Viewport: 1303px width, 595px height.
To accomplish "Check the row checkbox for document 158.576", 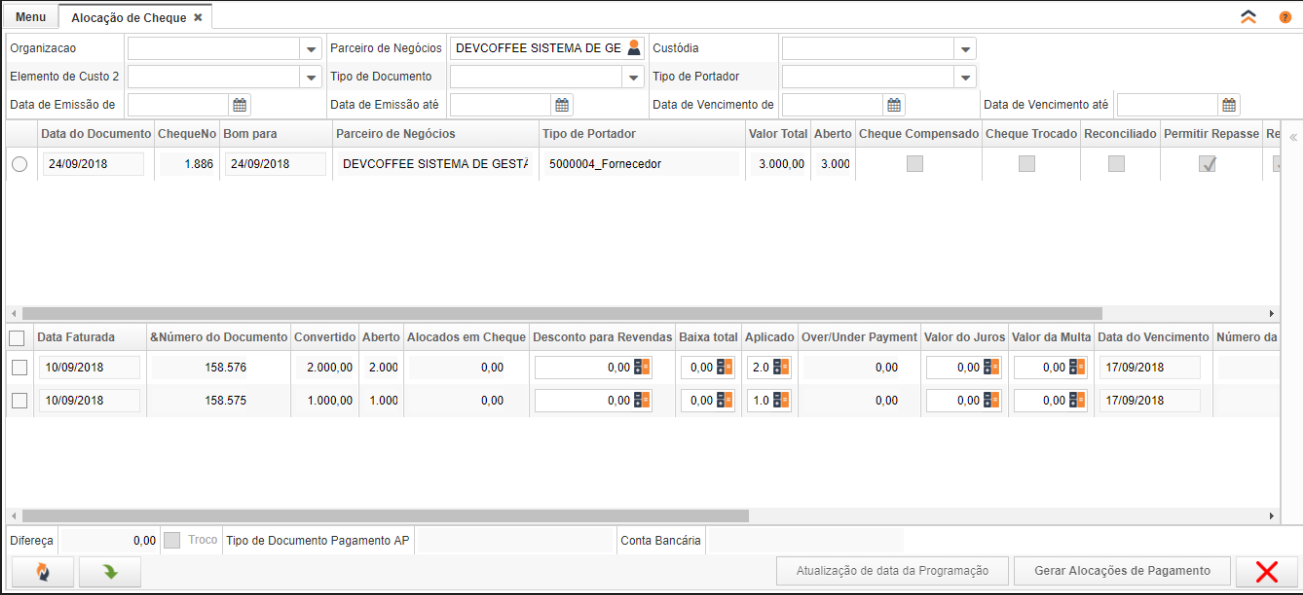I will click(20, 368).
